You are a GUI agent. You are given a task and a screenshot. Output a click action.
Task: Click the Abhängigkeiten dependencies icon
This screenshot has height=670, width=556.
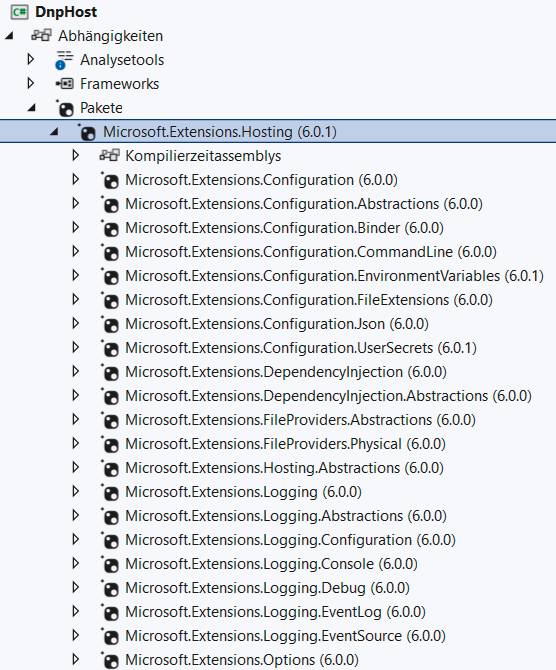tap(41, 35)
